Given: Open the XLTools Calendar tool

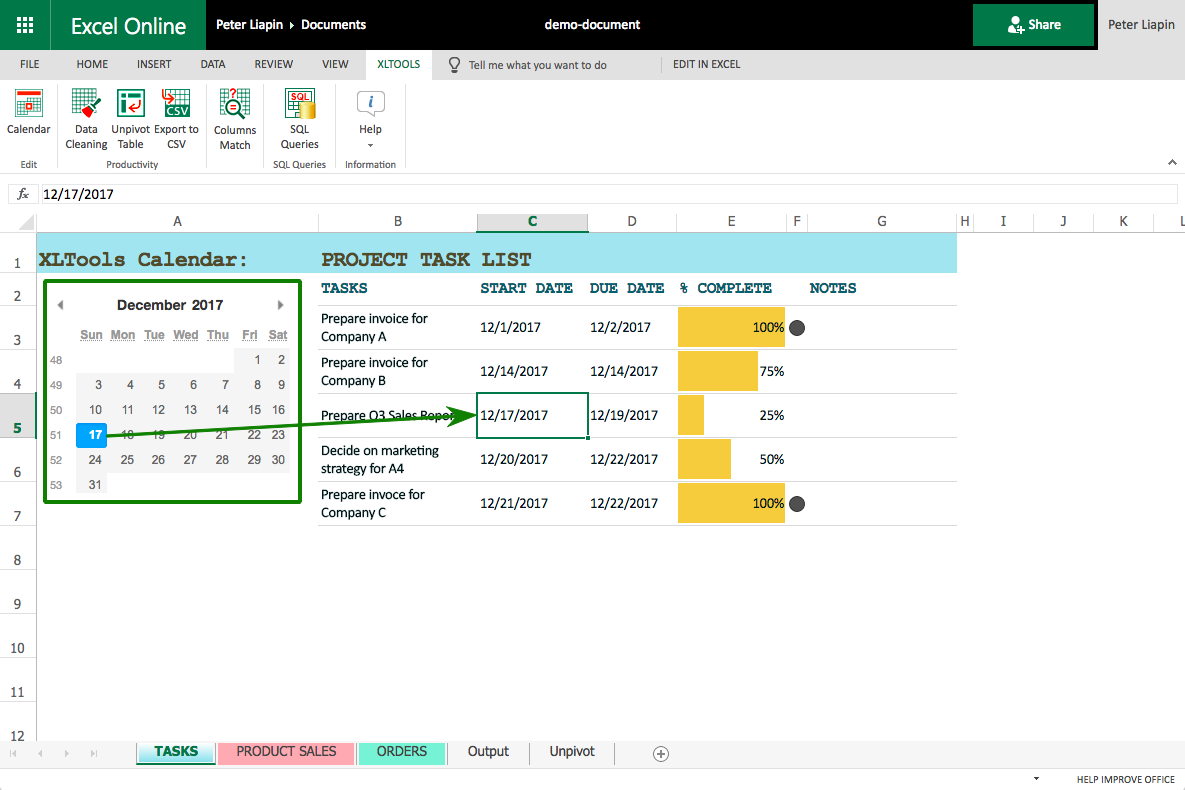Looking at the screenshot, I should (x=29, y=113).
